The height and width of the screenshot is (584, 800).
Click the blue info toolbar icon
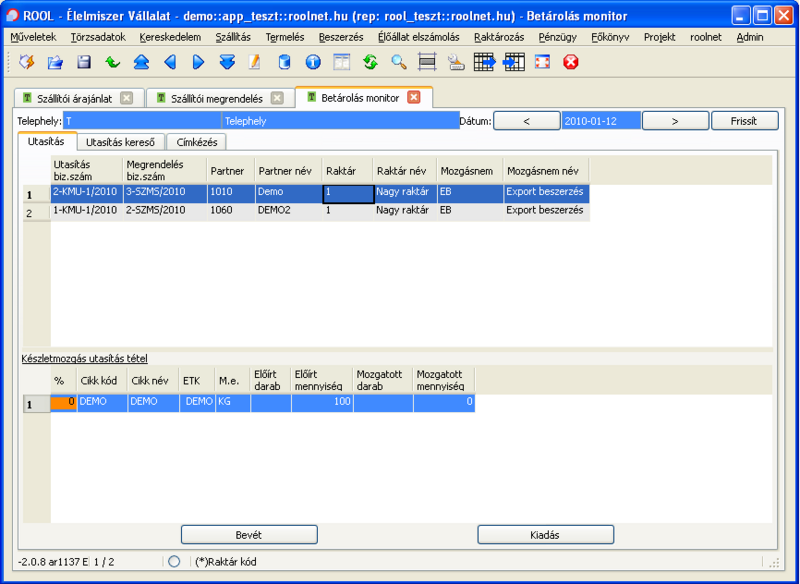click(x=313, y=63)
